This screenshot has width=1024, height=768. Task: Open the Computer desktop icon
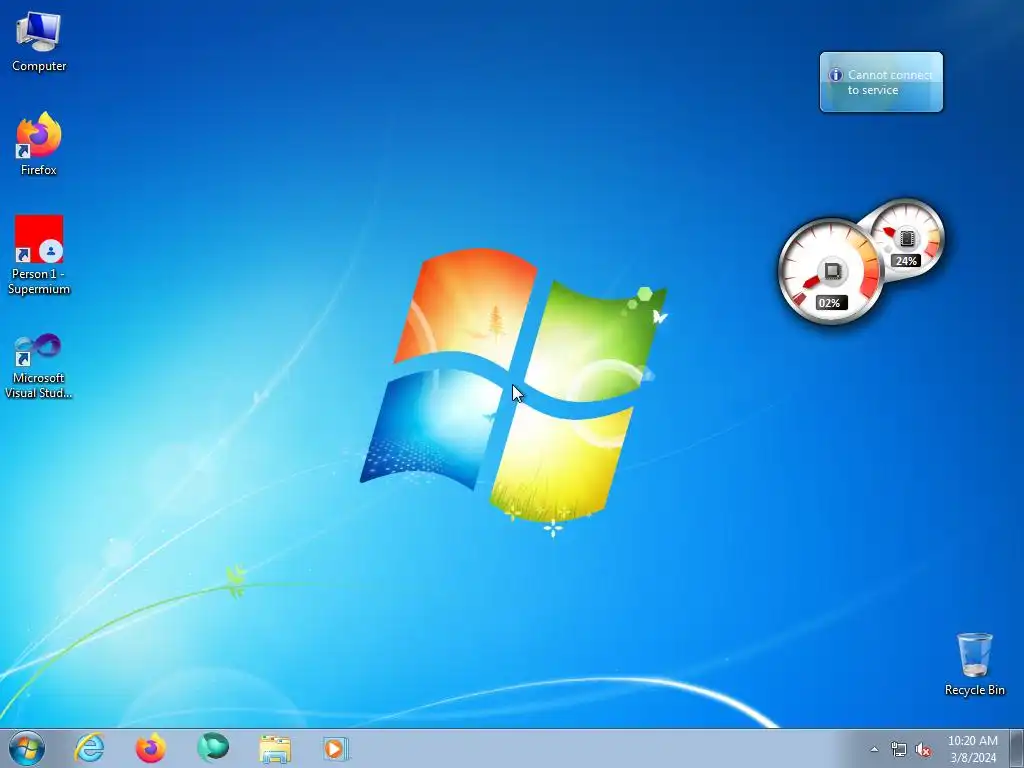39,40
